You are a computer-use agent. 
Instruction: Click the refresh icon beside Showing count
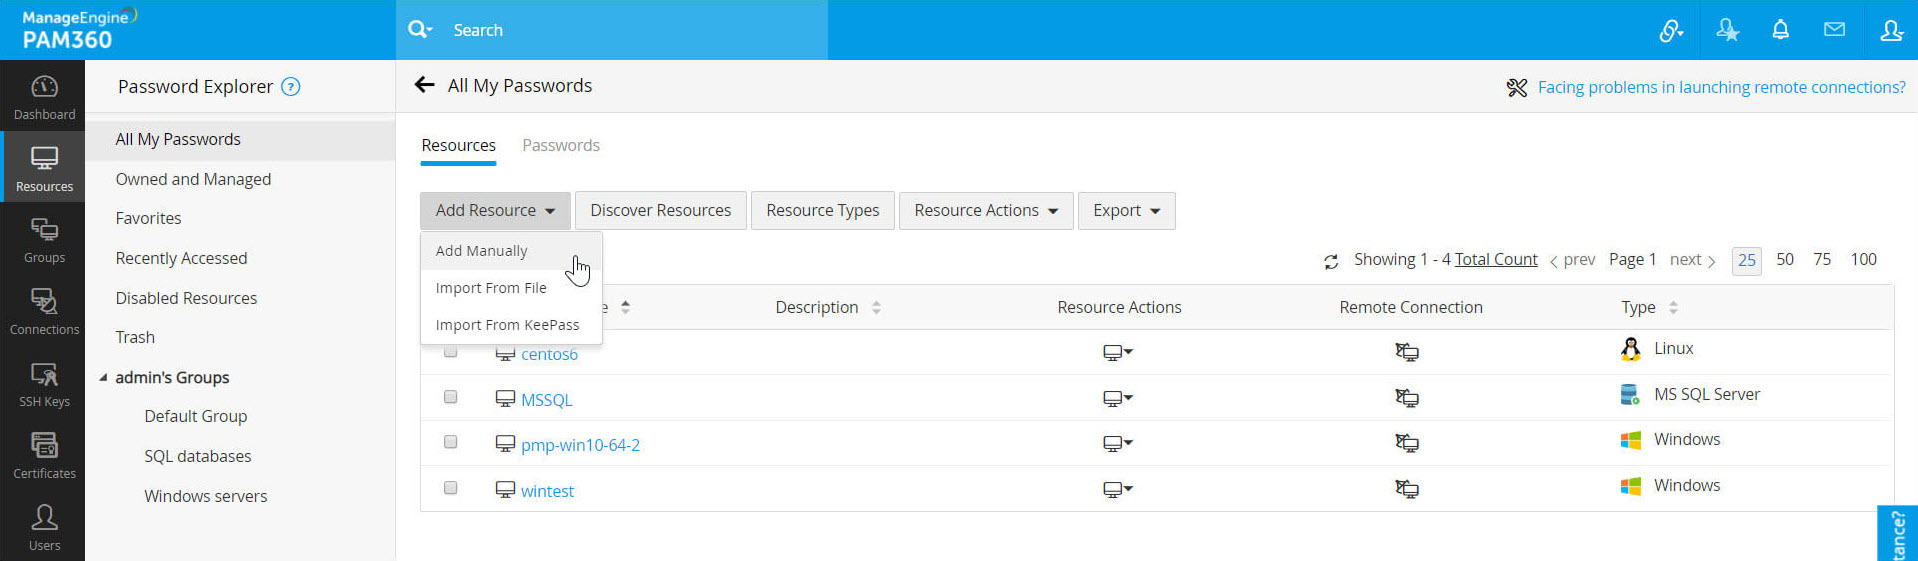(1331, 261)
